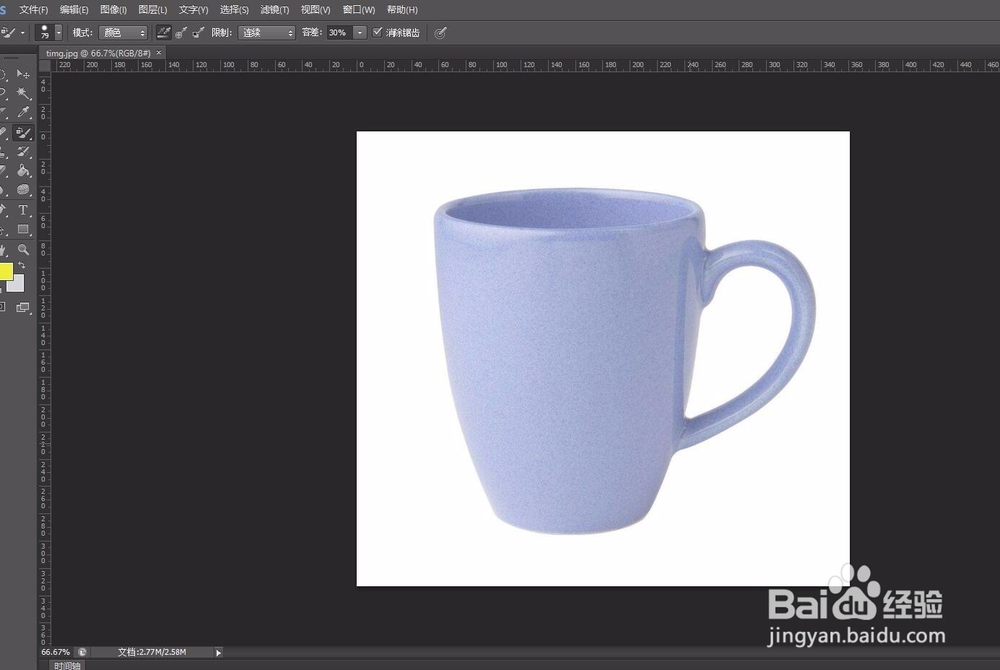
Task: Select the History Brush tool
Action: click(23, 152)
